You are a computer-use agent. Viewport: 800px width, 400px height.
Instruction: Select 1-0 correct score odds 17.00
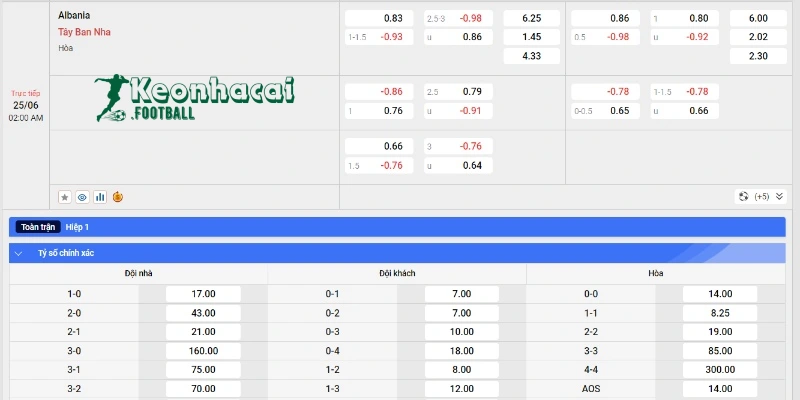203,294
